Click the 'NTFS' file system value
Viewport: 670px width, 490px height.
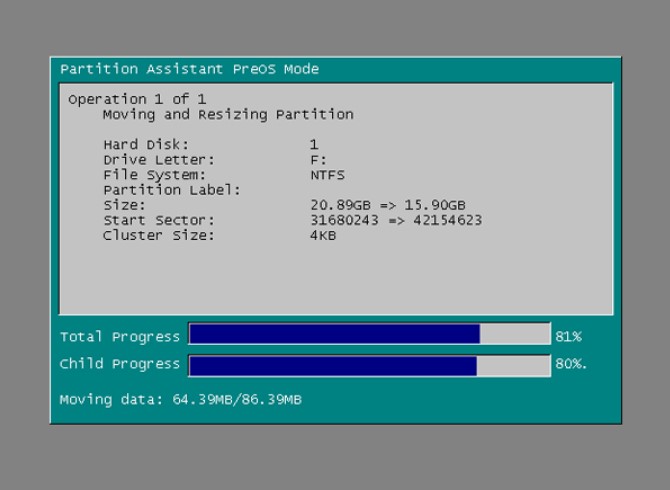[x=327, y=175]
